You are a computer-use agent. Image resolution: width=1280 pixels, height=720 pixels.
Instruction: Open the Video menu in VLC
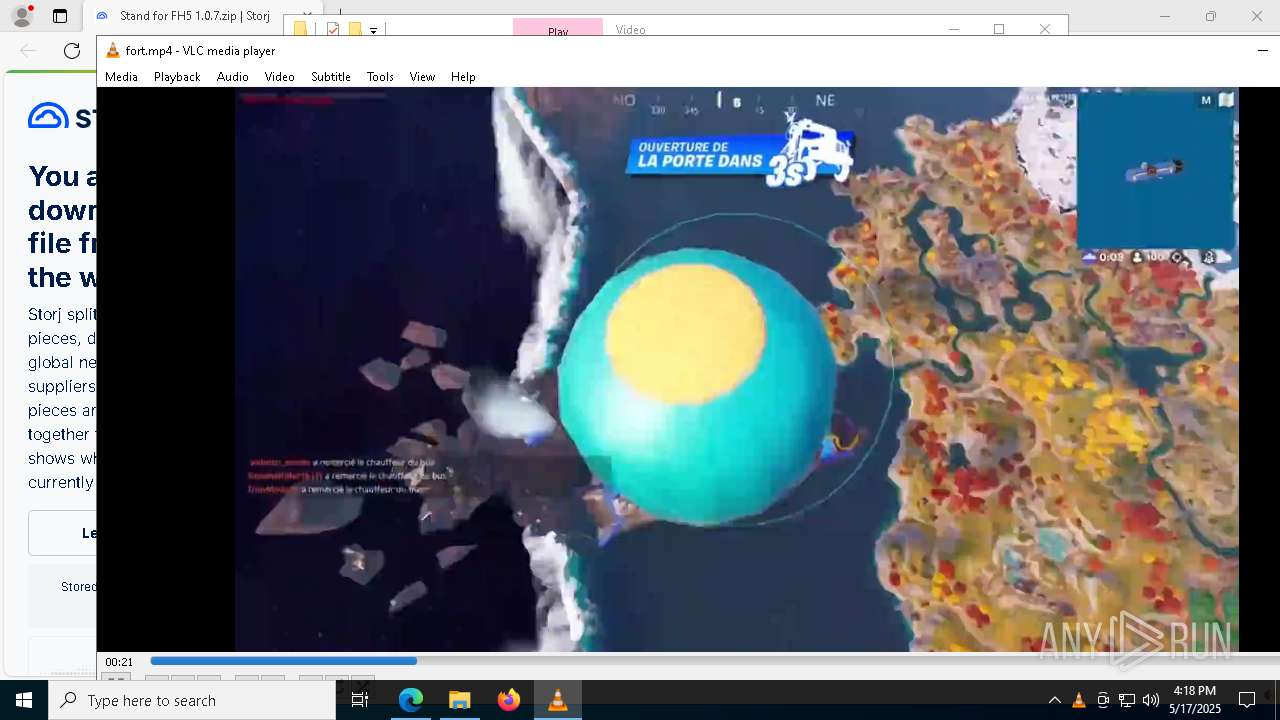(x=279, y=77)
